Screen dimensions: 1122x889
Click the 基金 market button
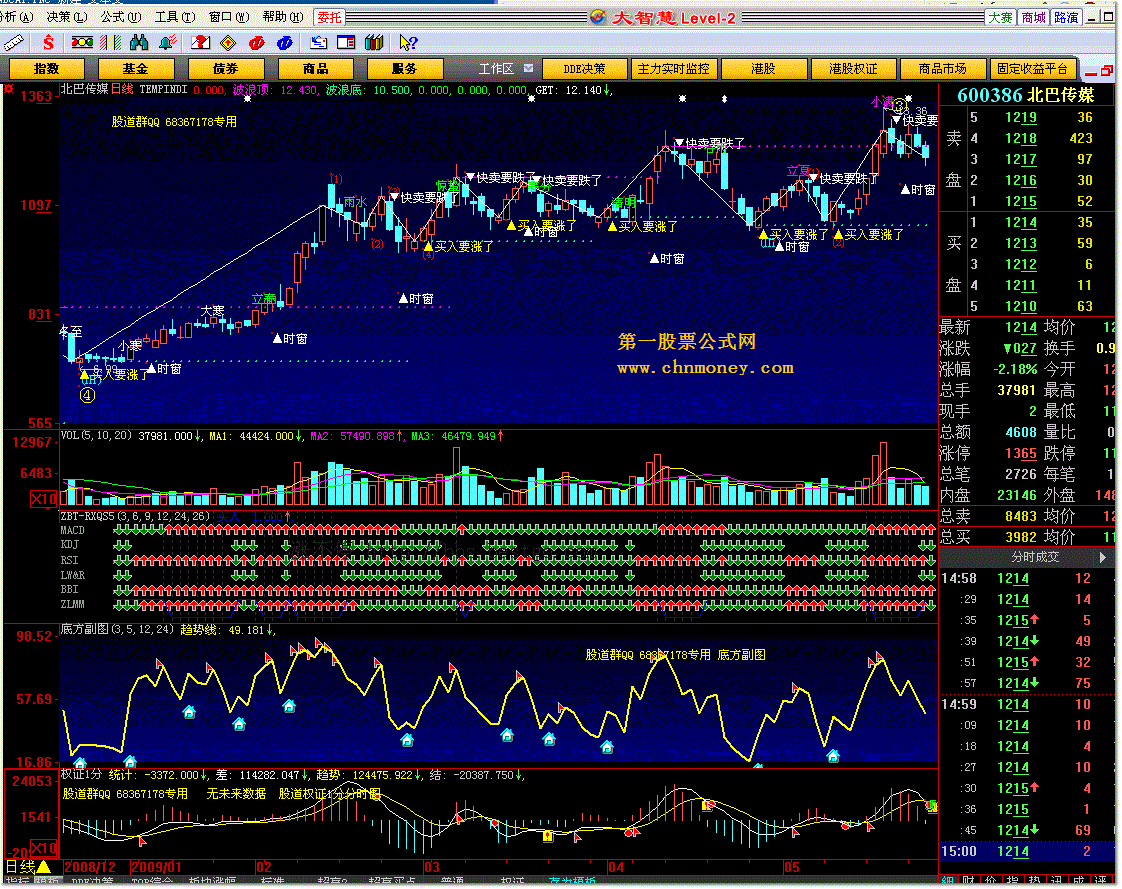tap(135, 69)
